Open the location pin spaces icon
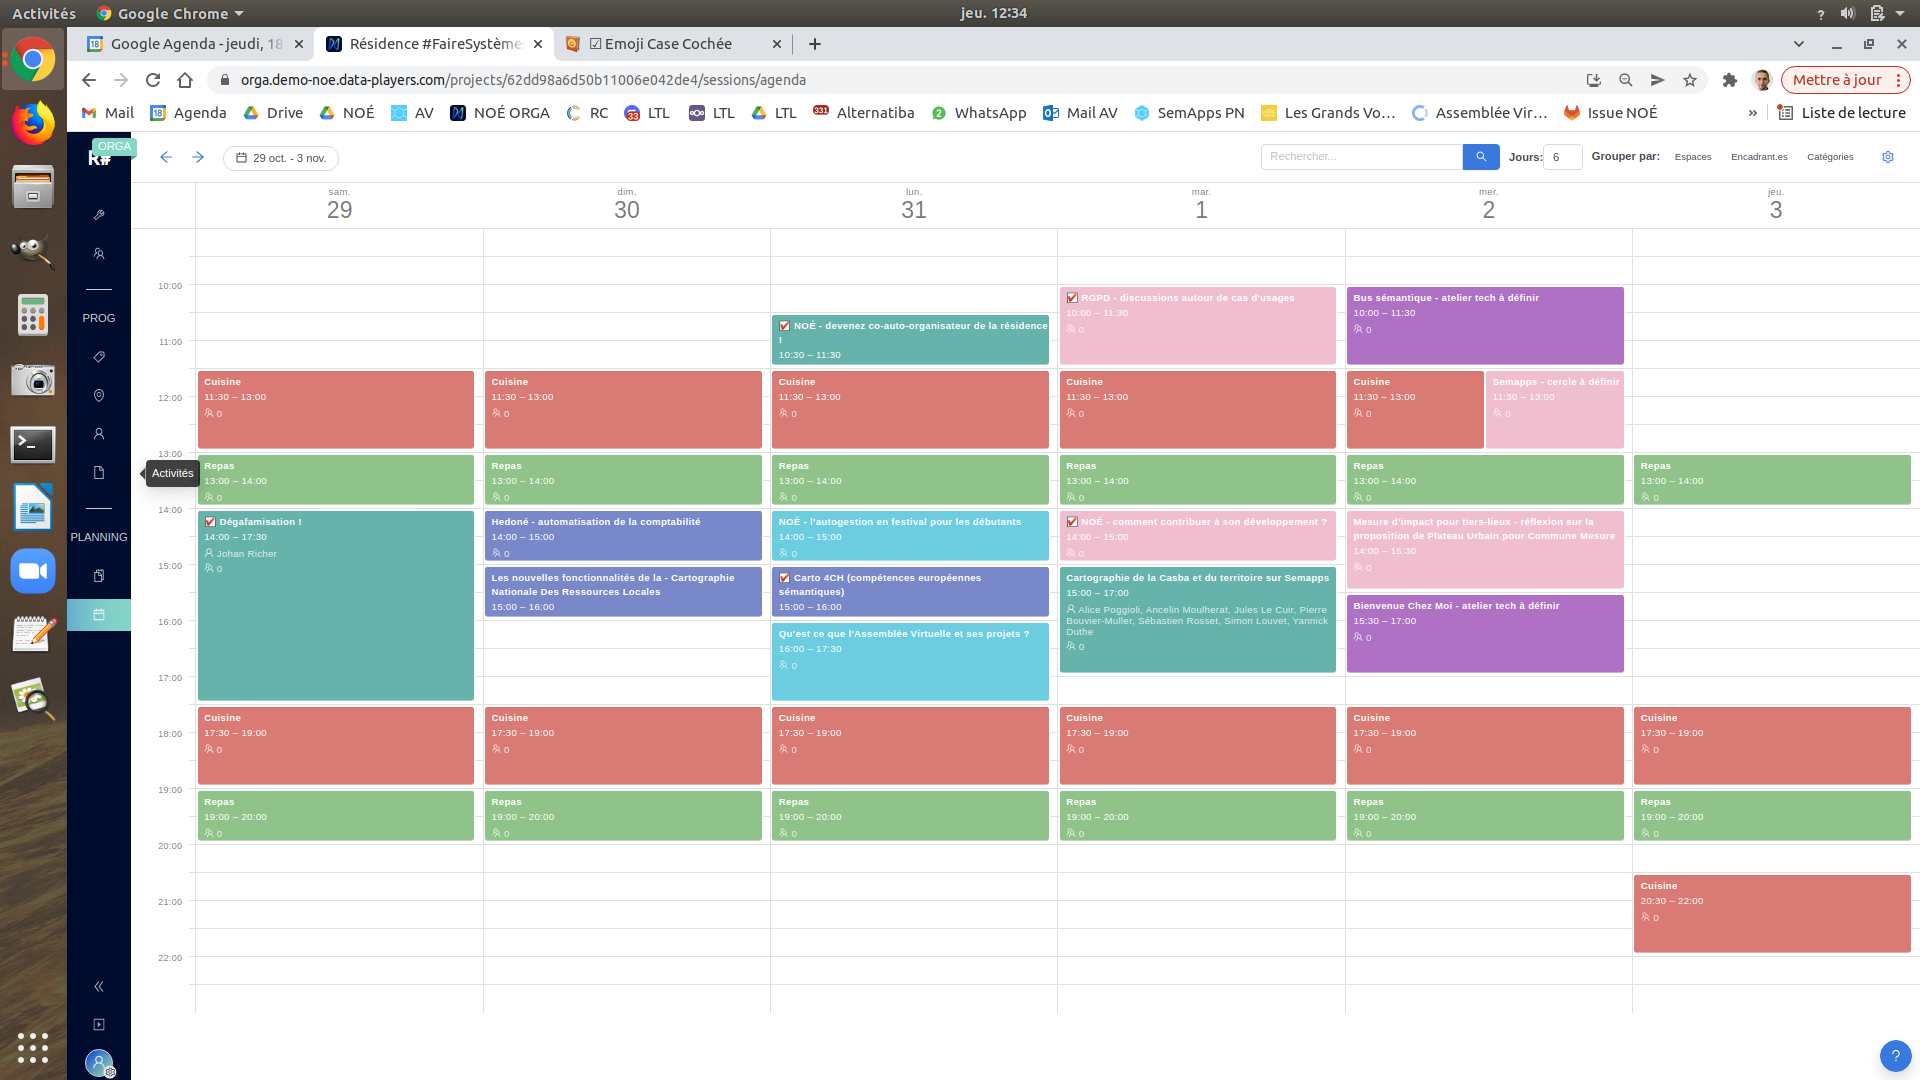1920x1080 pixels. 99,396
